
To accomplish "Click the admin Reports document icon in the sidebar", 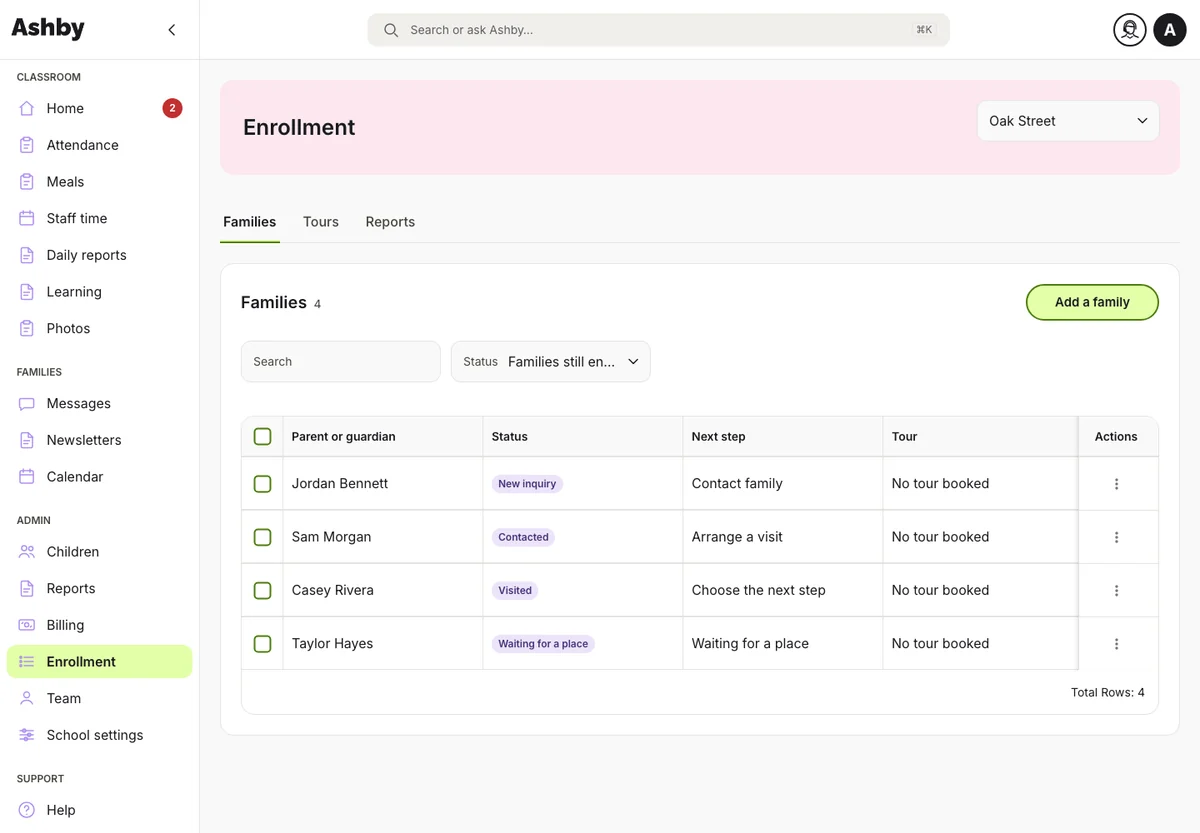I will click(27, 589).
